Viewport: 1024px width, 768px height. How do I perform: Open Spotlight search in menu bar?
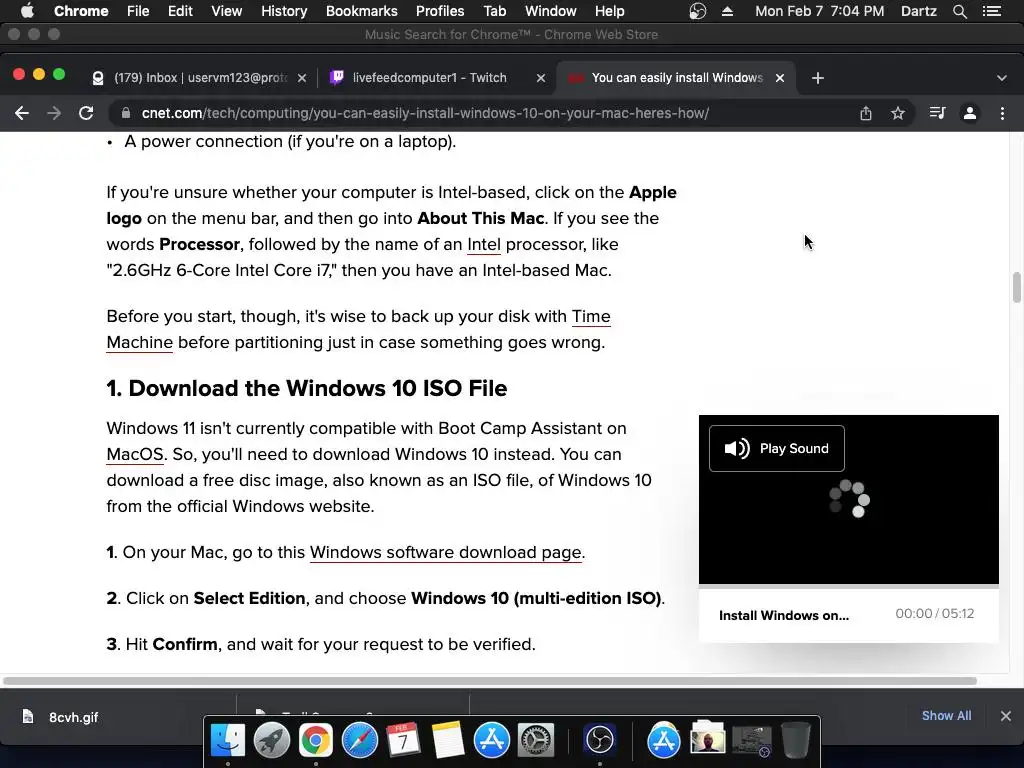click(x=959, y=11)
